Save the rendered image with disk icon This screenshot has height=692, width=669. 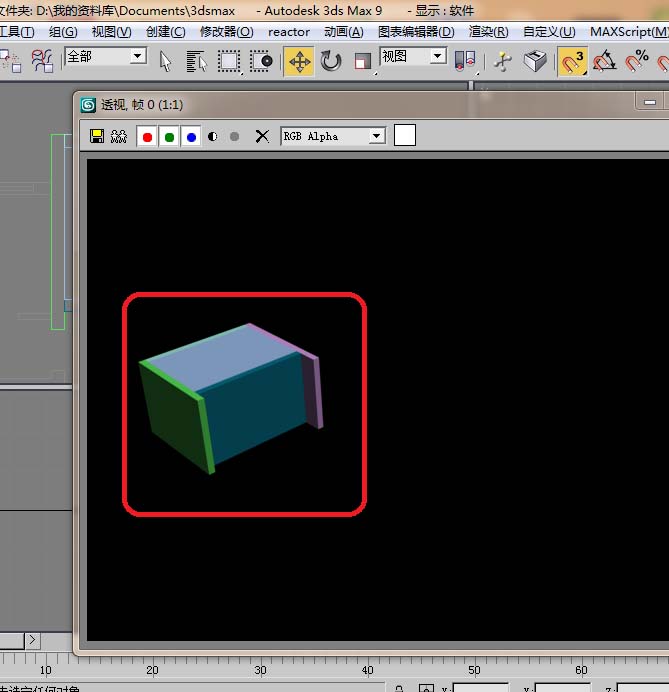[97, 136]
